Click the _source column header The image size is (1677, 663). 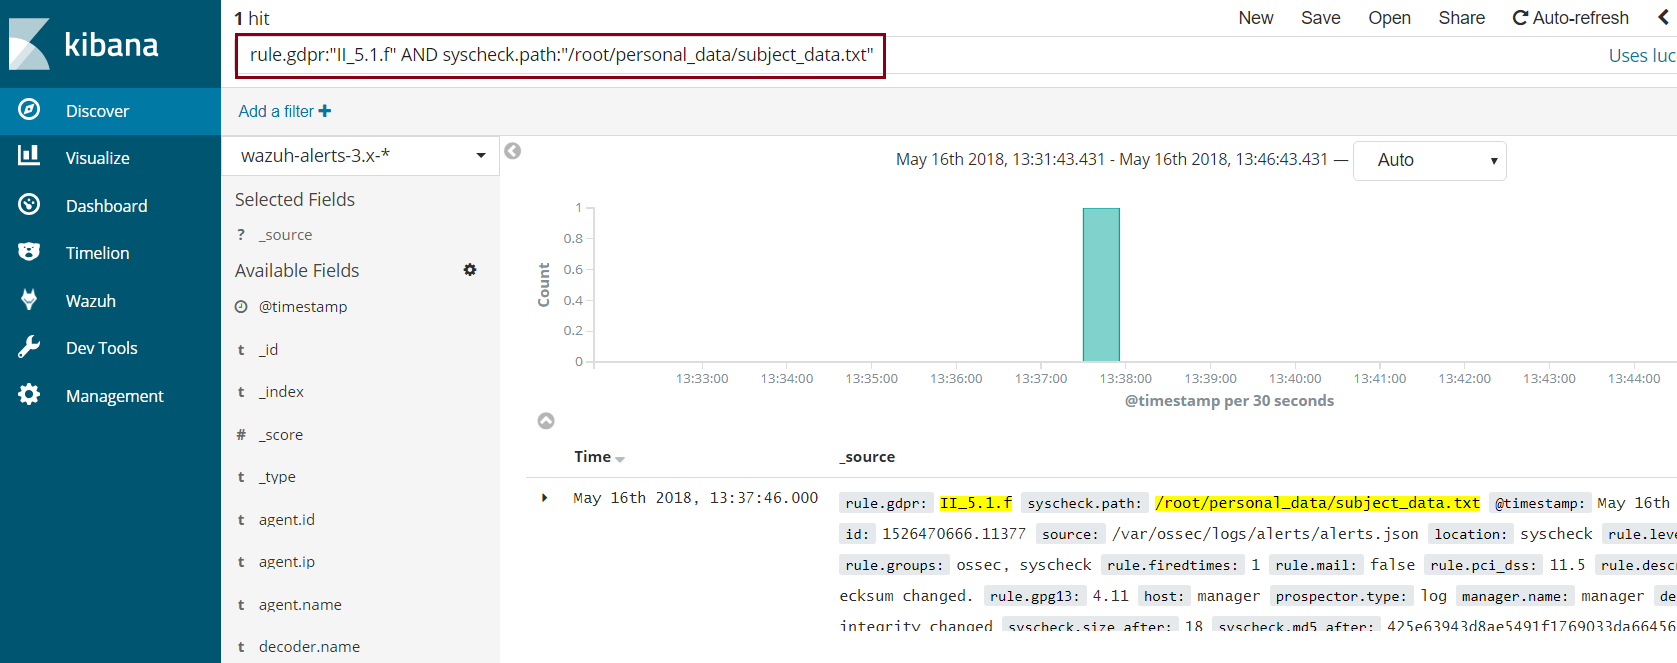coord(867,457)
